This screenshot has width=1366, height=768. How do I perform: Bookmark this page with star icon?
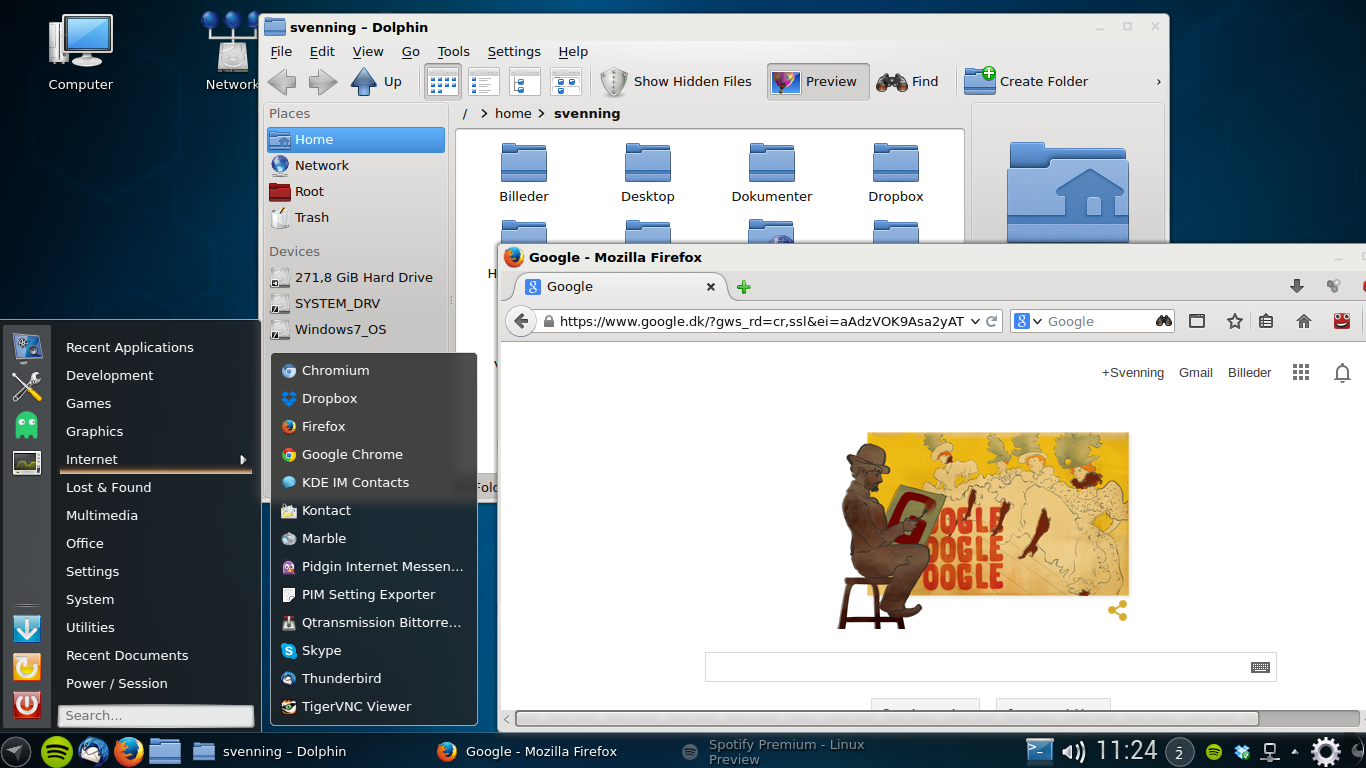[1234, 321]
